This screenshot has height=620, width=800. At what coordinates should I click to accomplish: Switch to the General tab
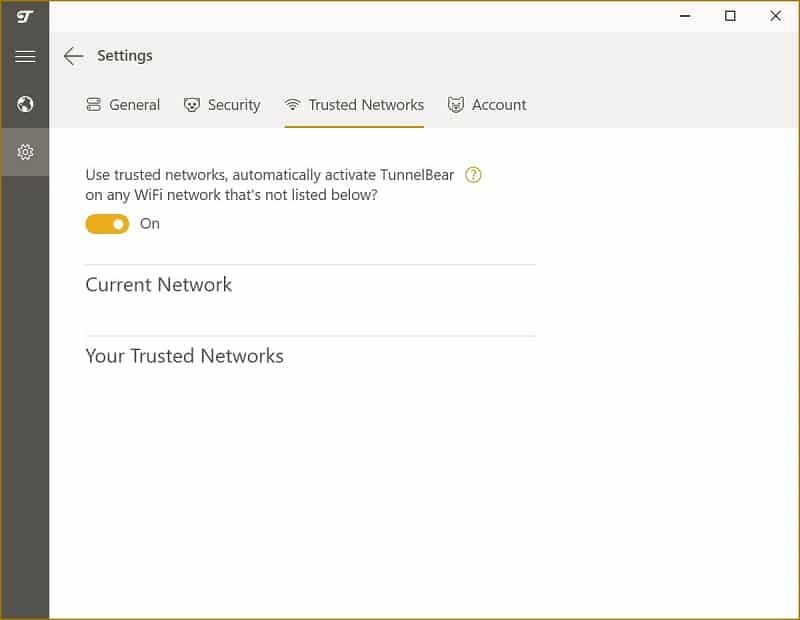[134, 105]
